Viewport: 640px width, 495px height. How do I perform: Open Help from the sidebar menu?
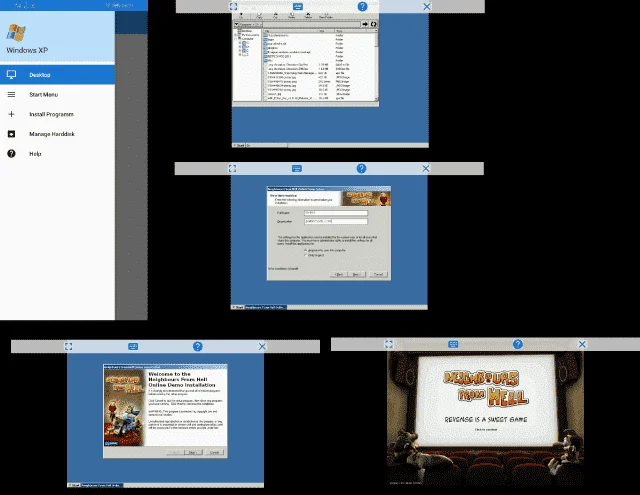tap(57, 154)
